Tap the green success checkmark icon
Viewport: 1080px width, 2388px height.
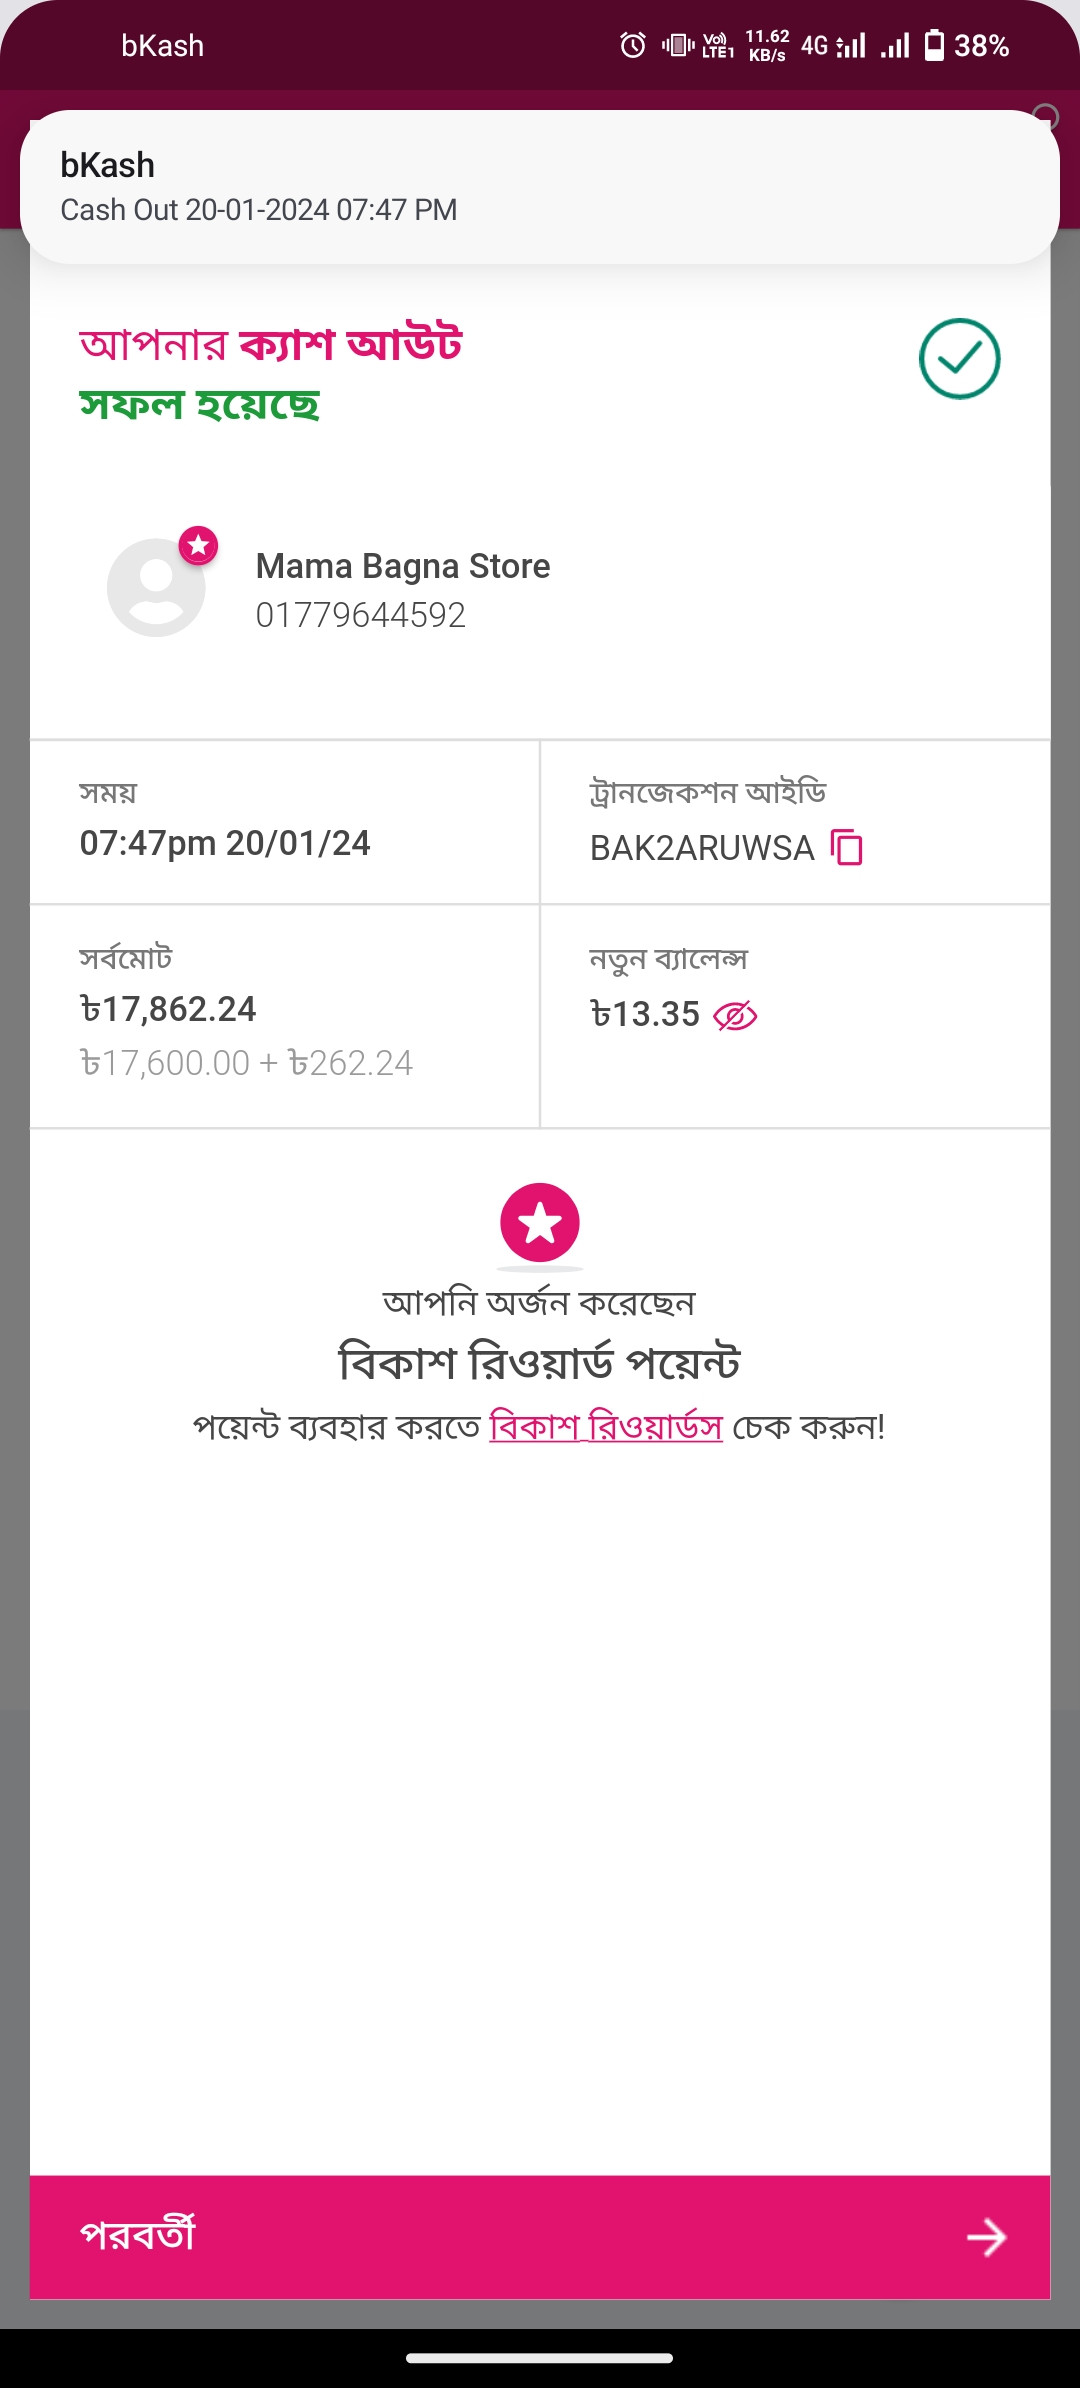(x=960, y=359)
